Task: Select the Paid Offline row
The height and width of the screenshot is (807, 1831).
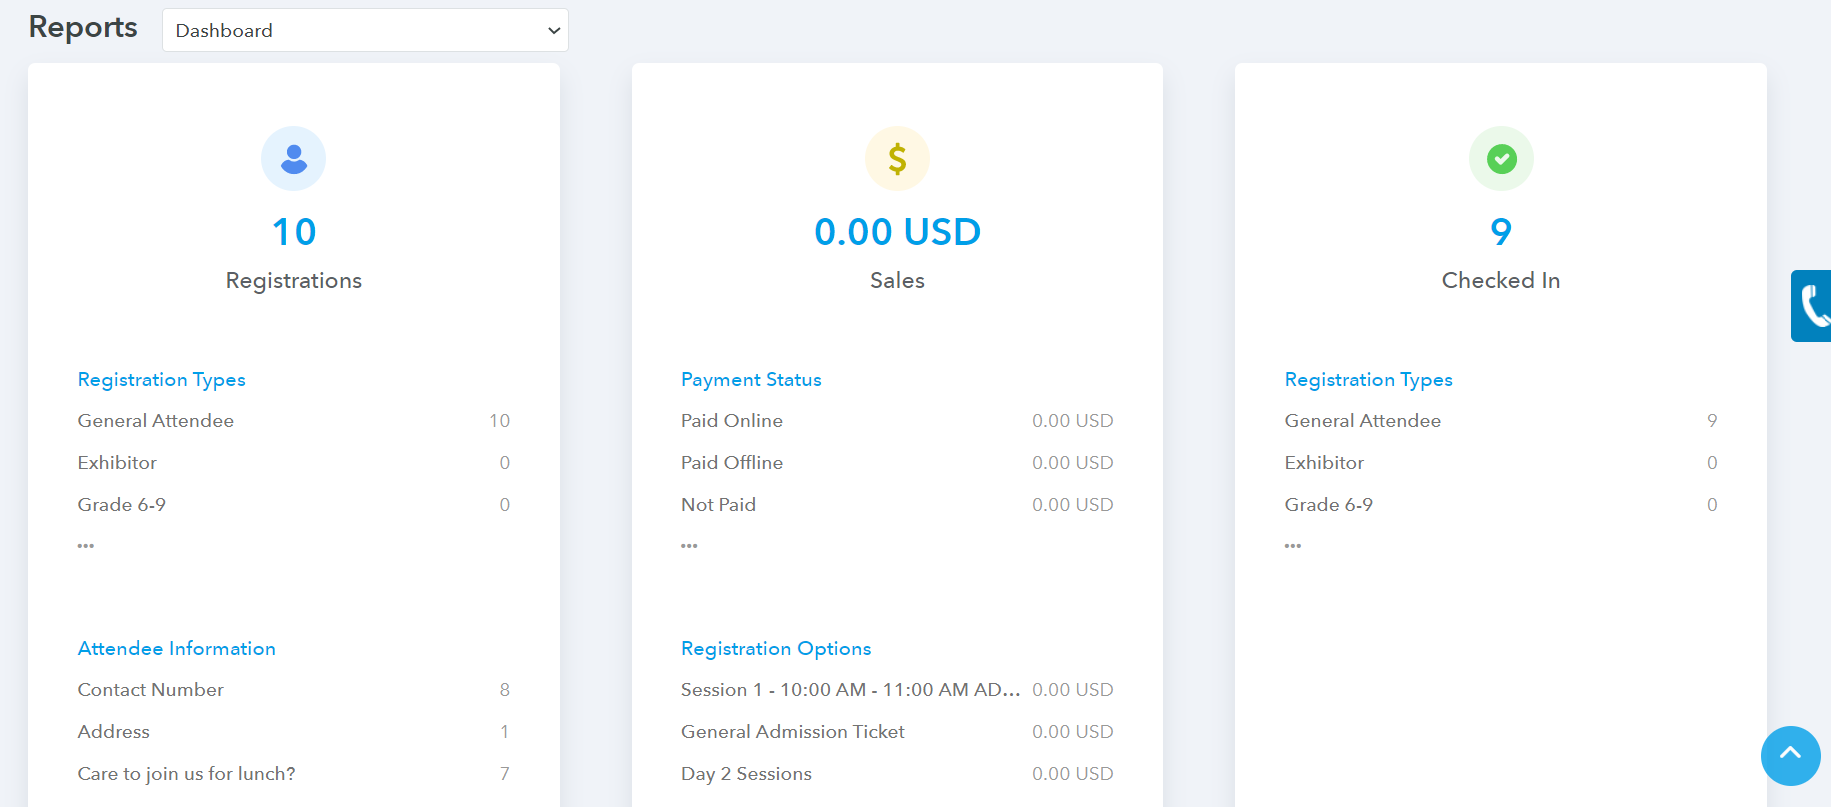Action: pos(897,463)
